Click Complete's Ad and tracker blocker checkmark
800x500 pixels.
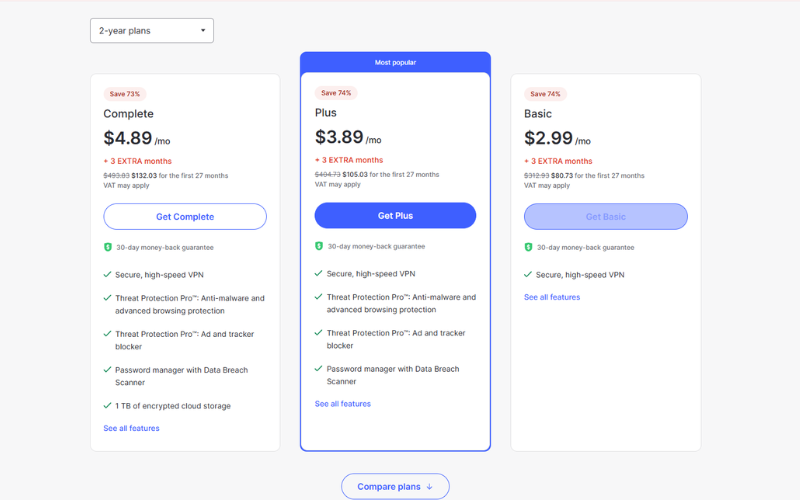point(107,334)
